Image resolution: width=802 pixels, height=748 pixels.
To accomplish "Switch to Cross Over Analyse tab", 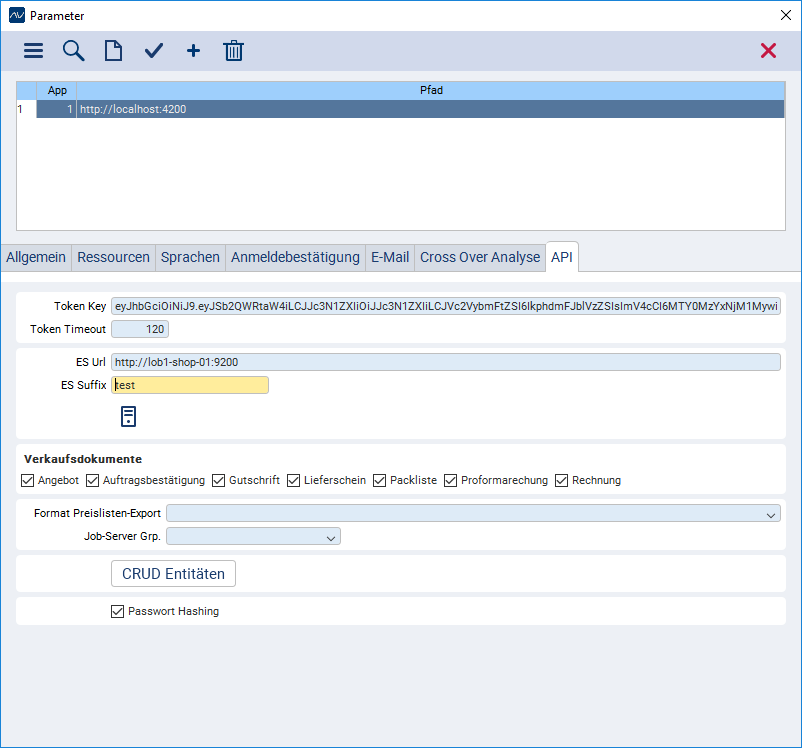I will tap(480, 257).
